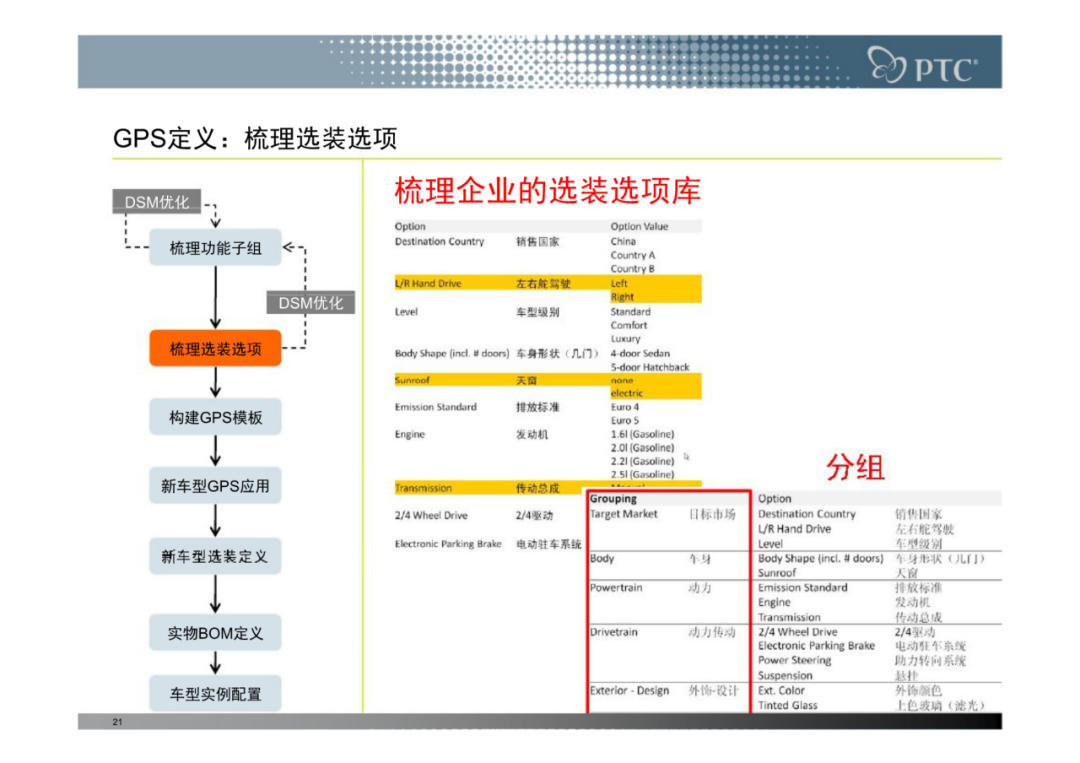1080x763 pixels.
Task: Click the 2.5l (Gasoline) value
Action: (642, 474)
